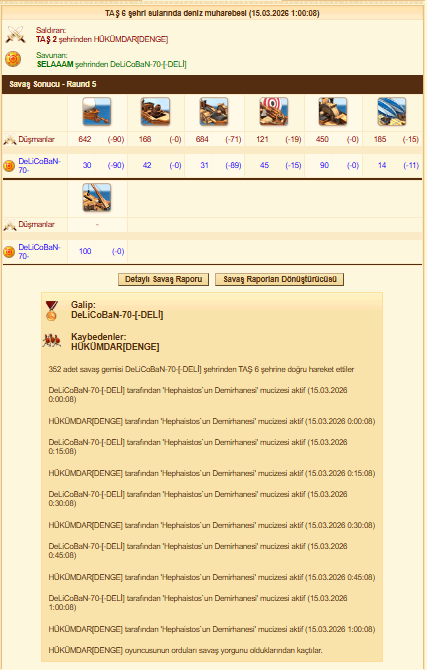Screen dimensions: 427x670
Task: Click enemy count 185
Action: point(380,139)
